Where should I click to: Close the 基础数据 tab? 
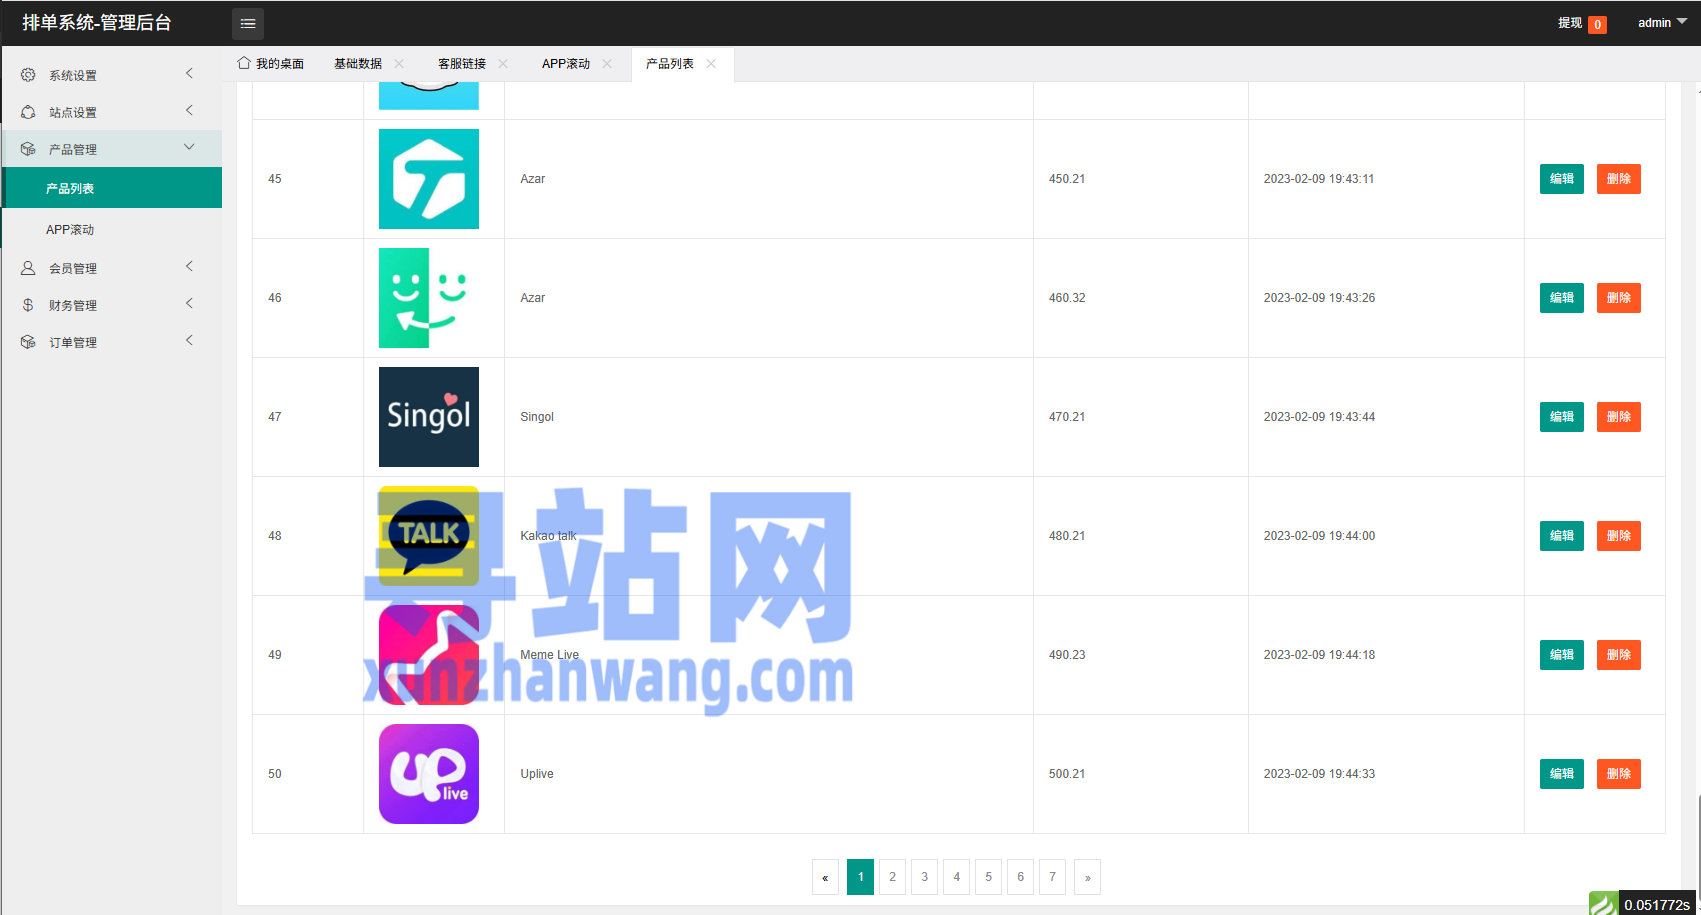coord(399,63)
